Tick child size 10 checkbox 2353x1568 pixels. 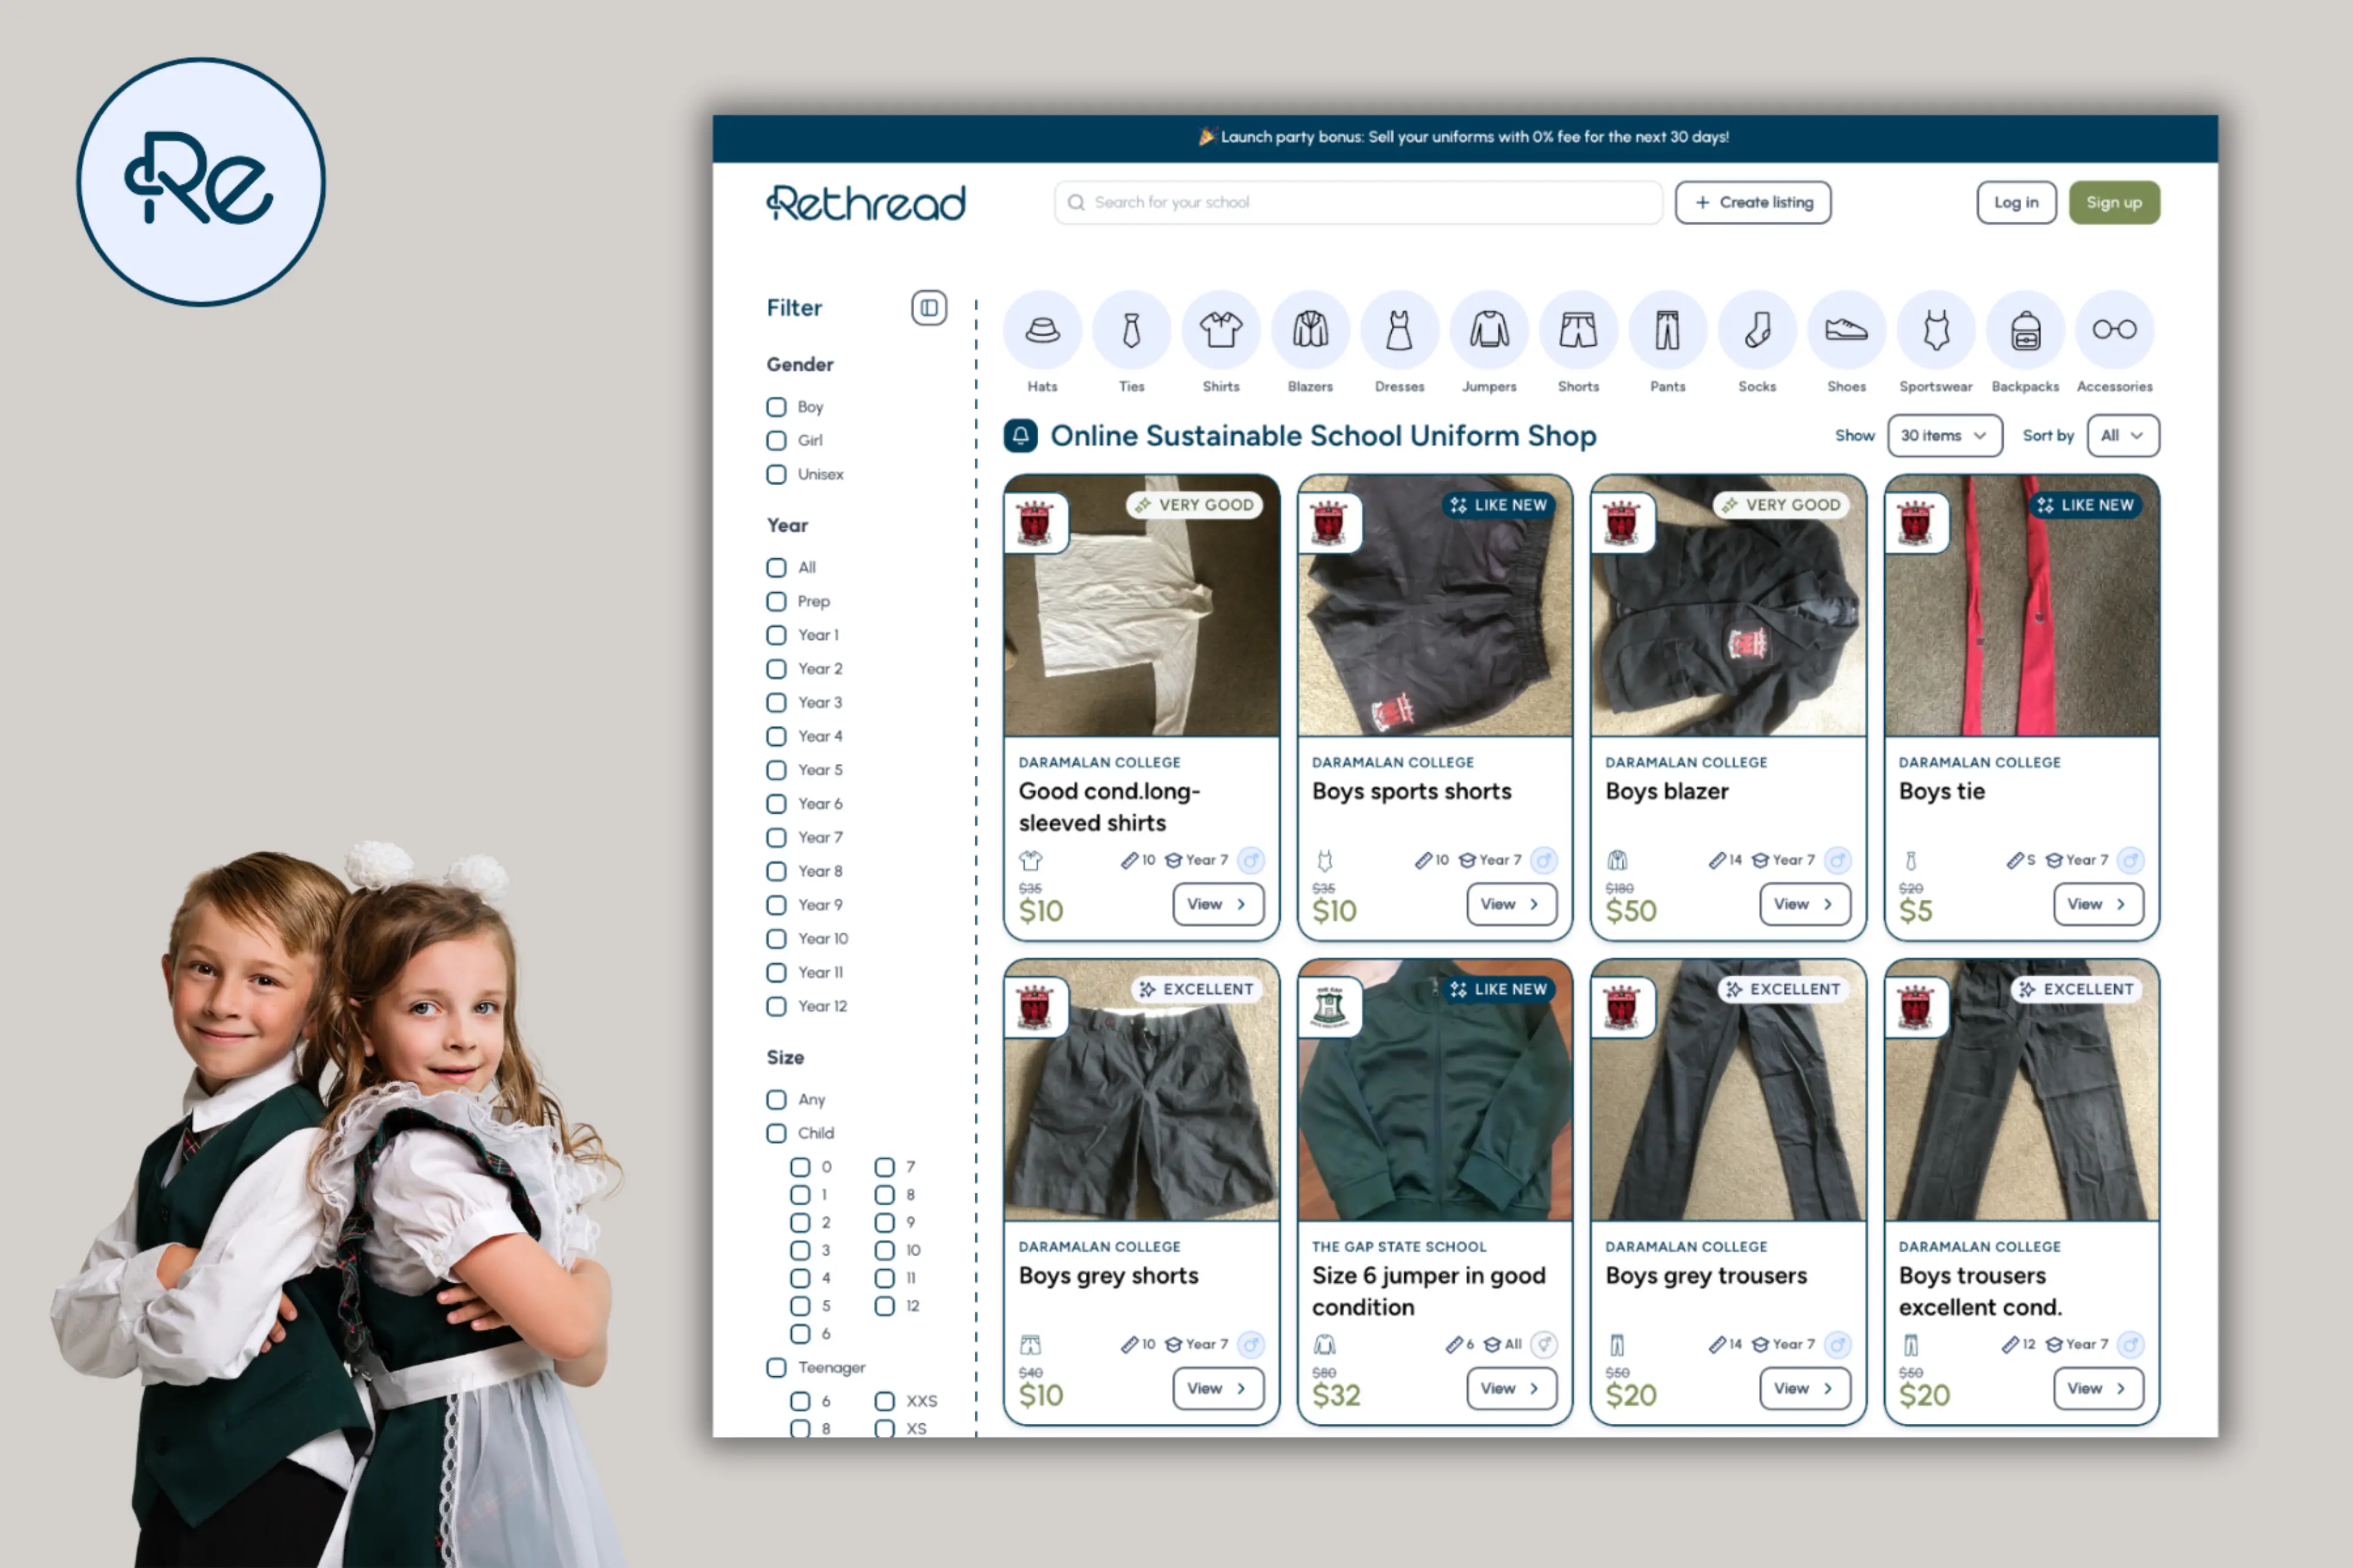click(x=884, y=1250)
